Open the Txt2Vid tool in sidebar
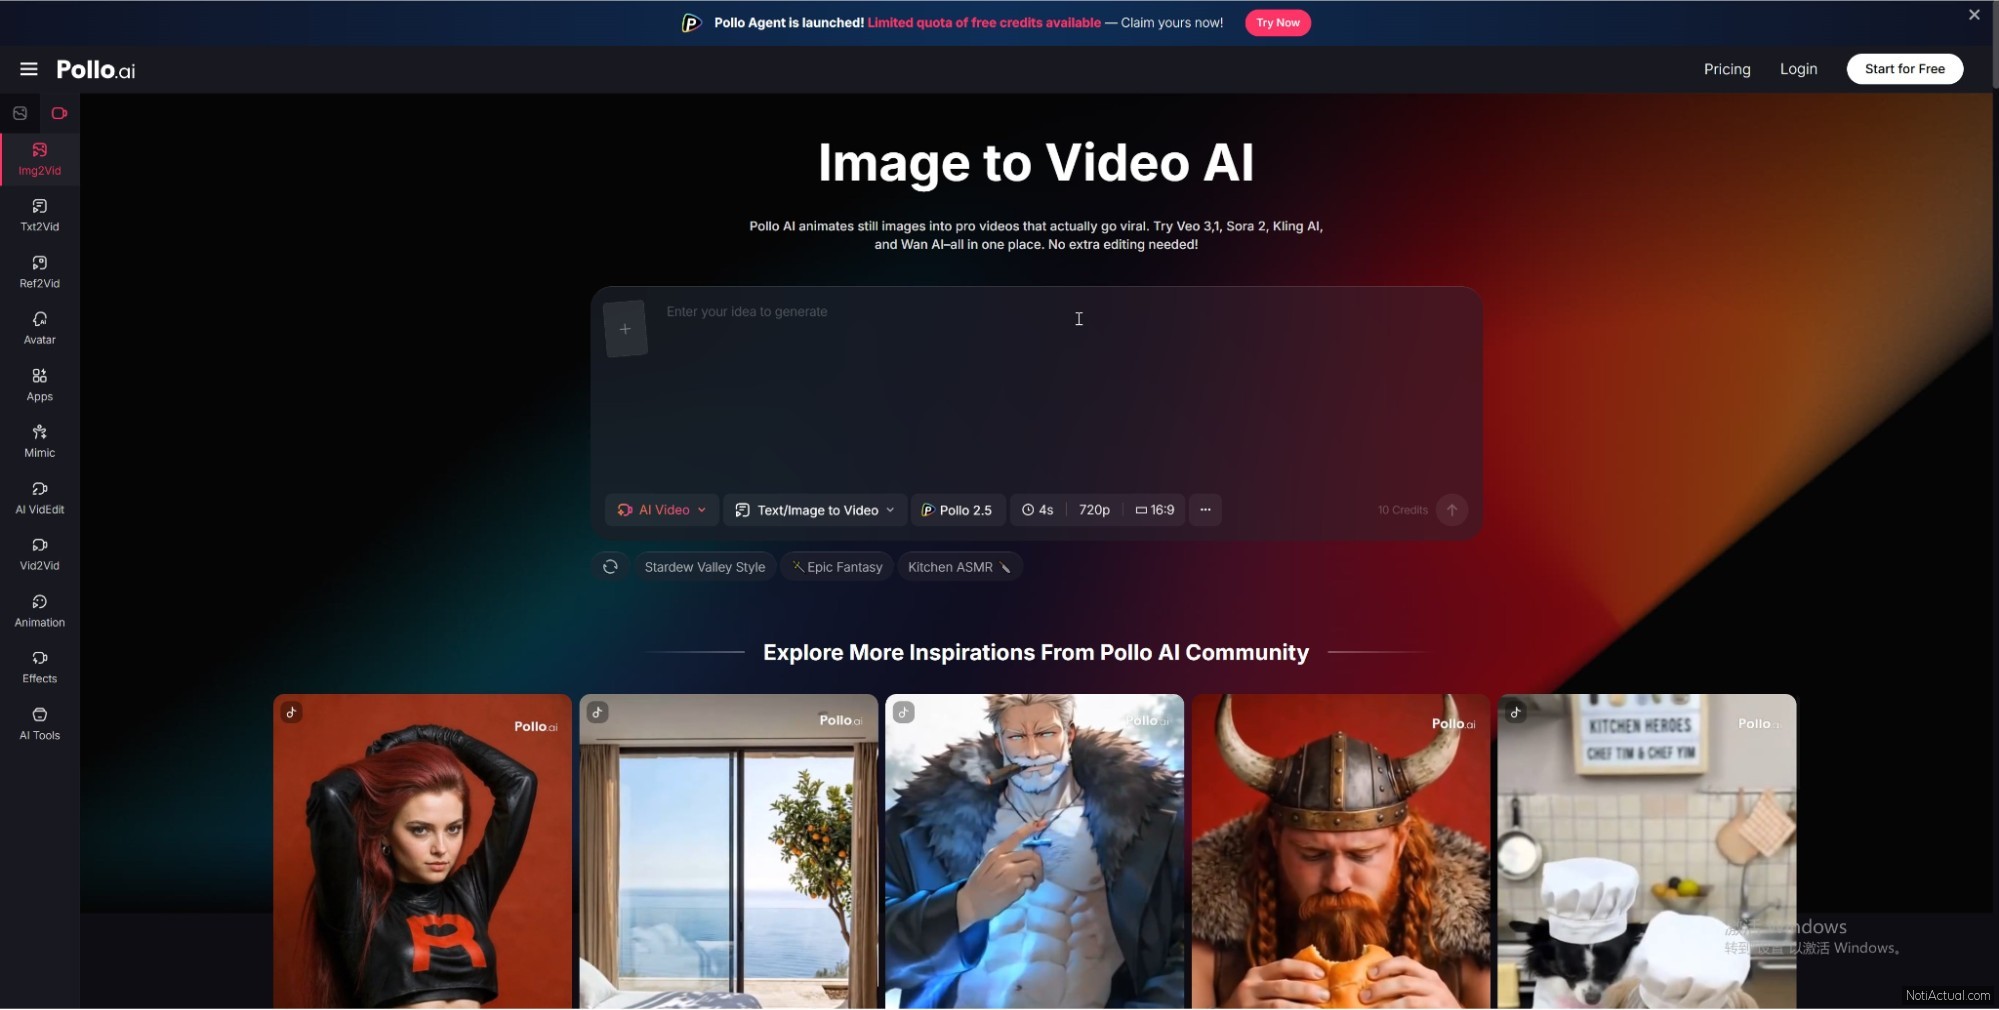 (x=40, y=215)
